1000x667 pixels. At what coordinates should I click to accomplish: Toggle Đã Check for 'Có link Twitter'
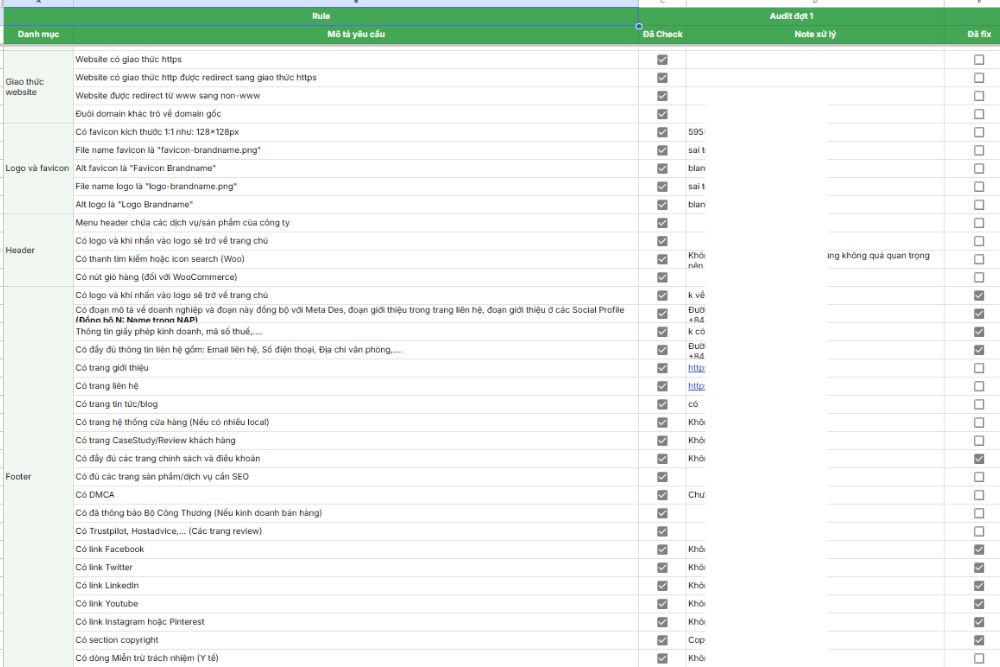[662, 568]
